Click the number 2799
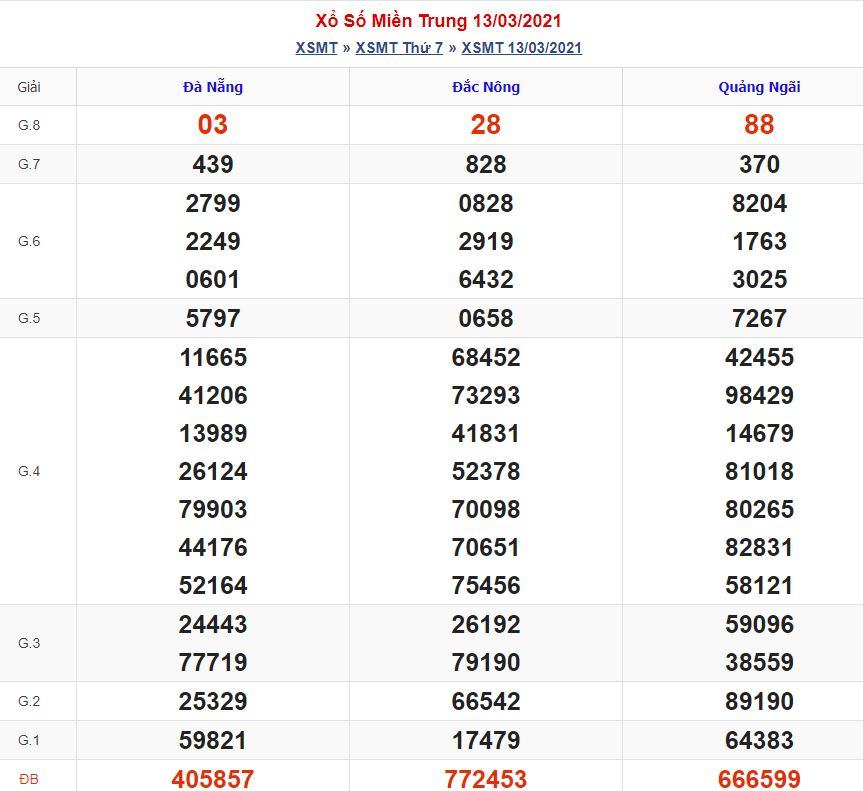863x791 pixels. click(x=213, y=203)
